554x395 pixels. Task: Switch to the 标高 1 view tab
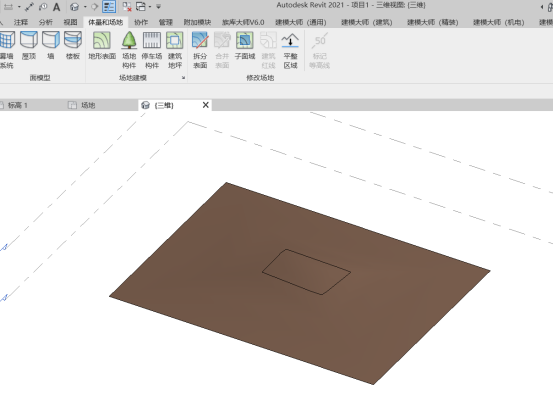18,105
